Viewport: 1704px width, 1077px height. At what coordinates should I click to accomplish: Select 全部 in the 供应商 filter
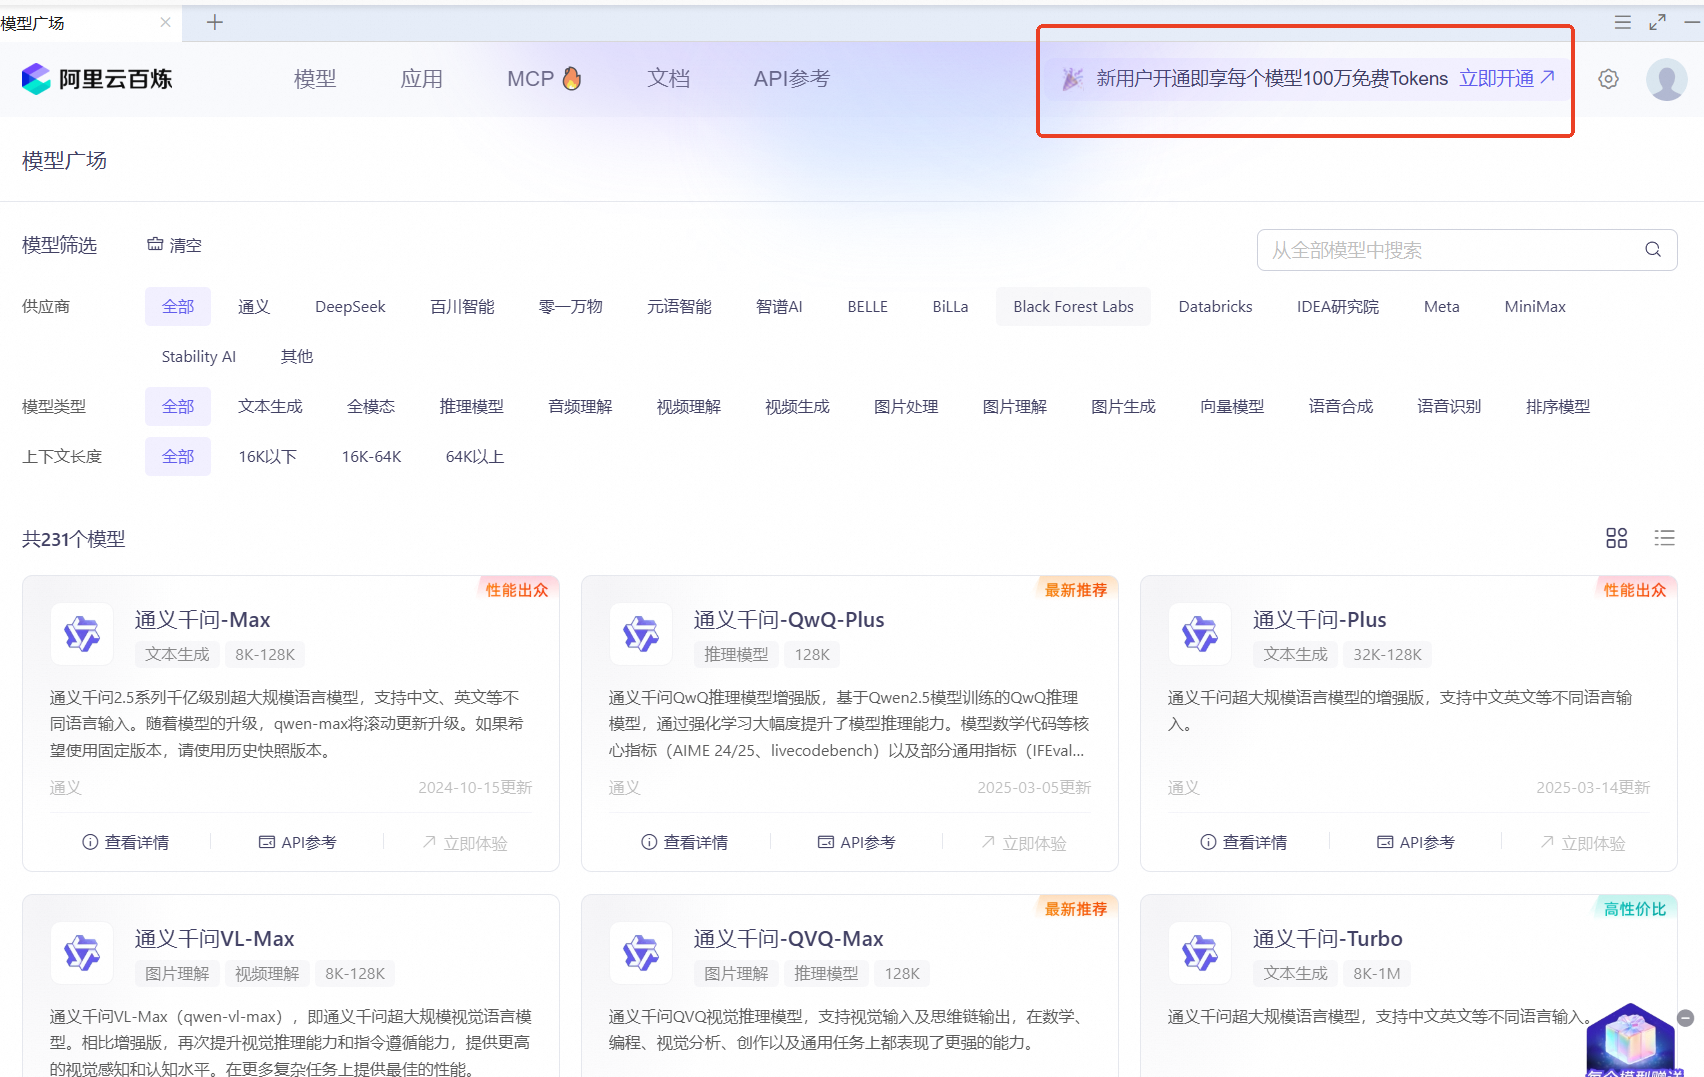178,306
